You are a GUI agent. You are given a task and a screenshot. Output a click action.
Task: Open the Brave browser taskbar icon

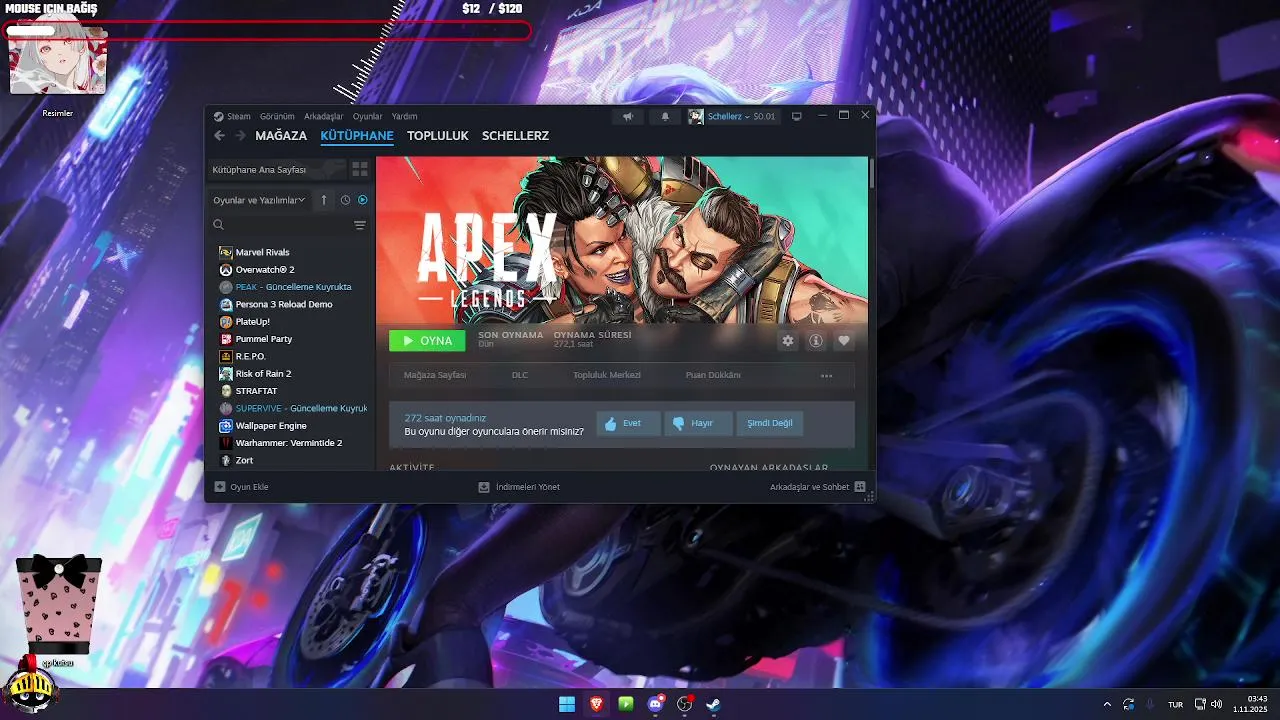point(596,704)
